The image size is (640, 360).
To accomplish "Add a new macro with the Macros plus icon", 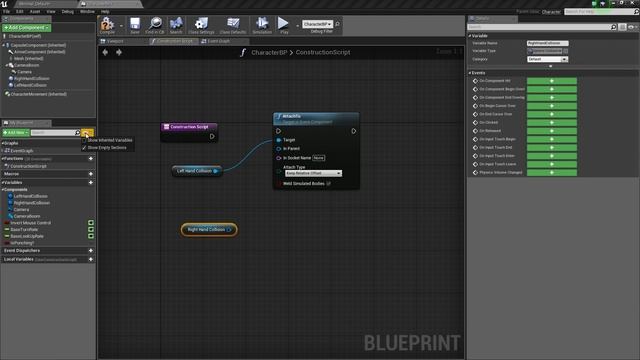I will point(91,174).
